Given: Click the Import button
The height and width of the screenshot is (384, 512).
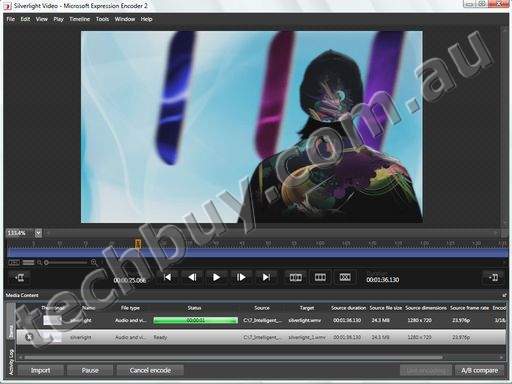Looking at the screenshot, I should click(x=40, y=370).
